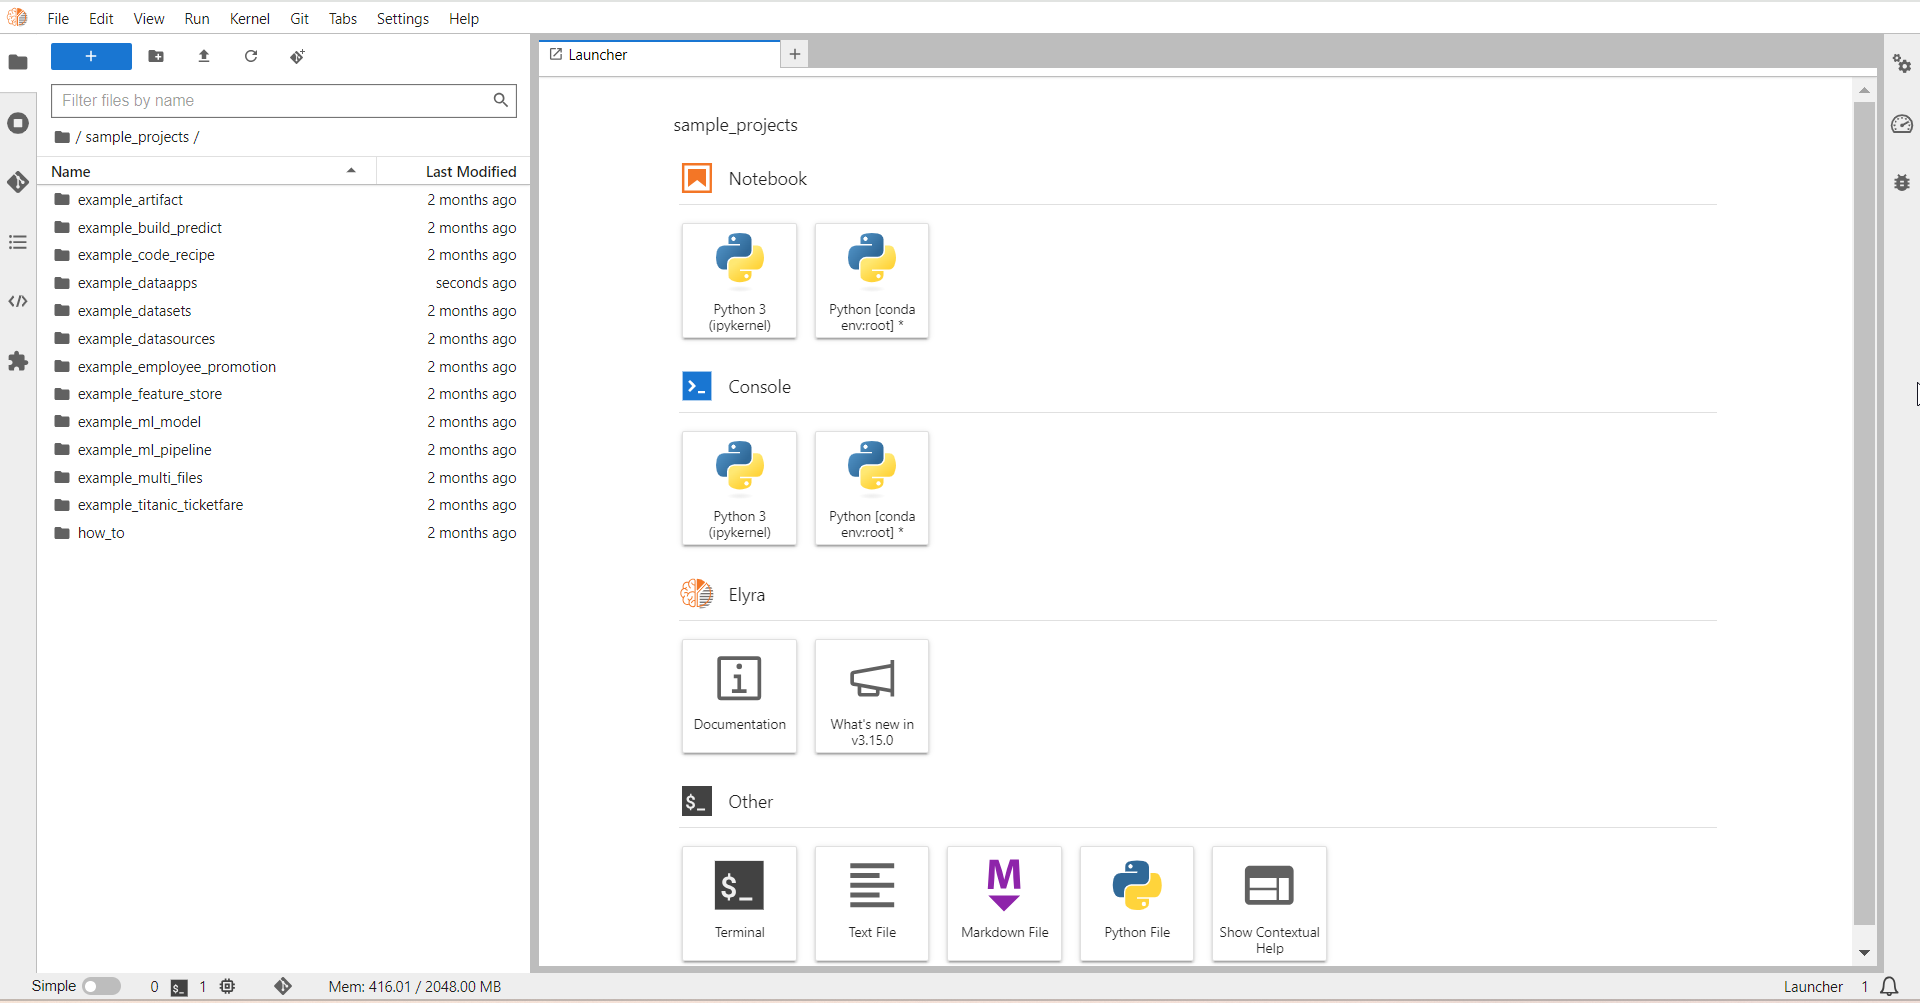Open the example_ml_pipeline folder
Viewport: 1920px width, 1003px height.
(x=144, y=450)
